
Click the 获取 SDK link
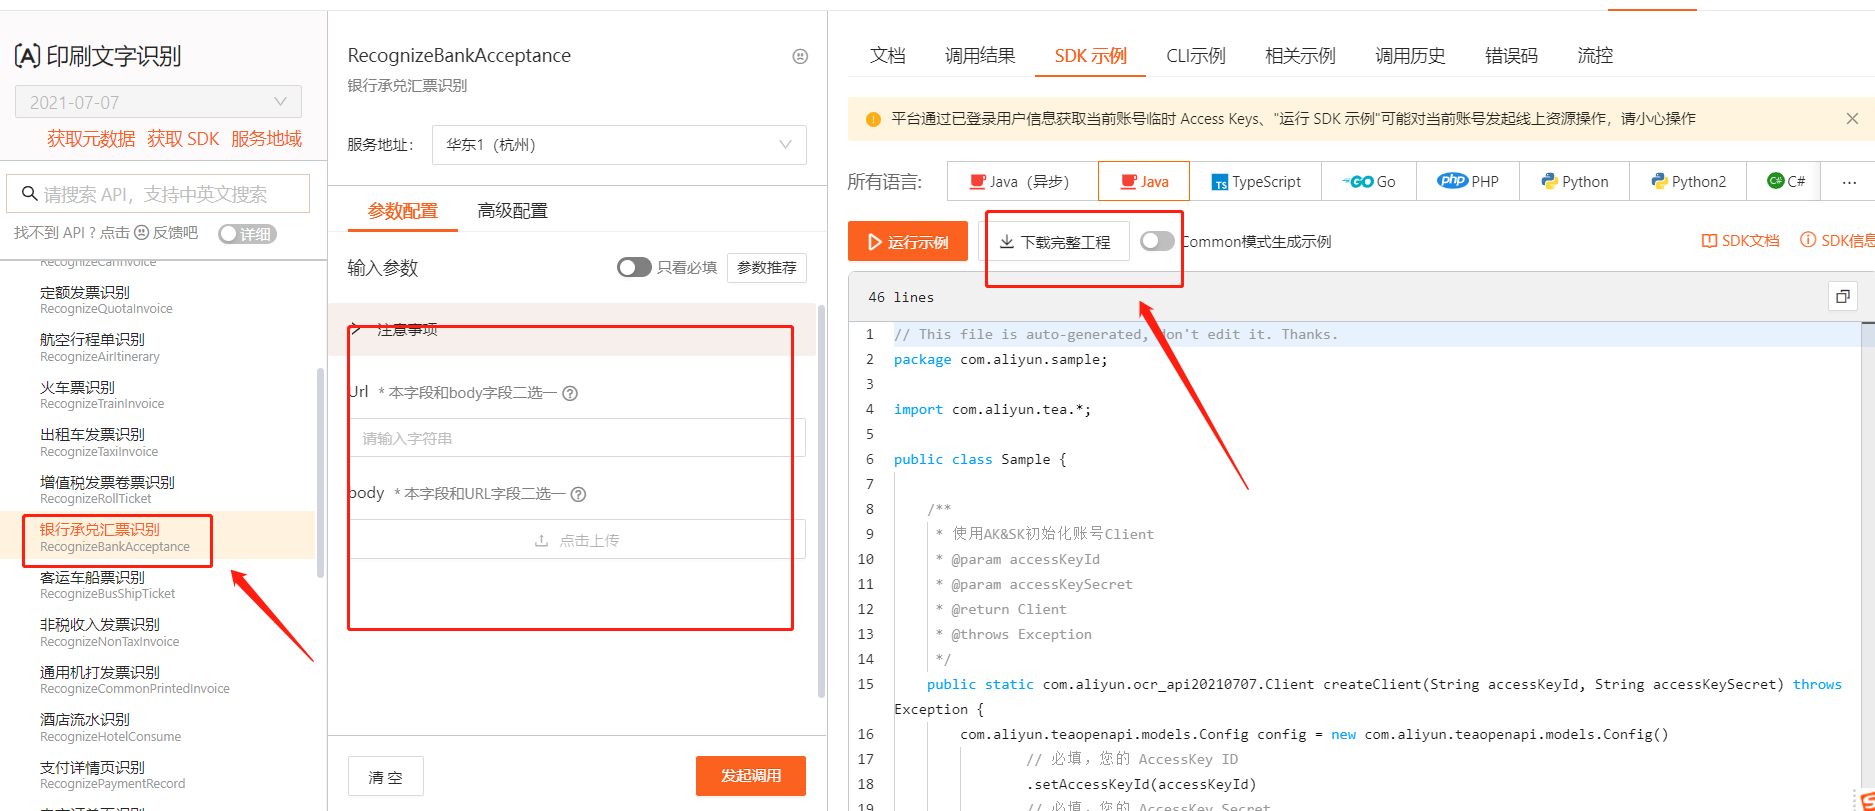183,139
